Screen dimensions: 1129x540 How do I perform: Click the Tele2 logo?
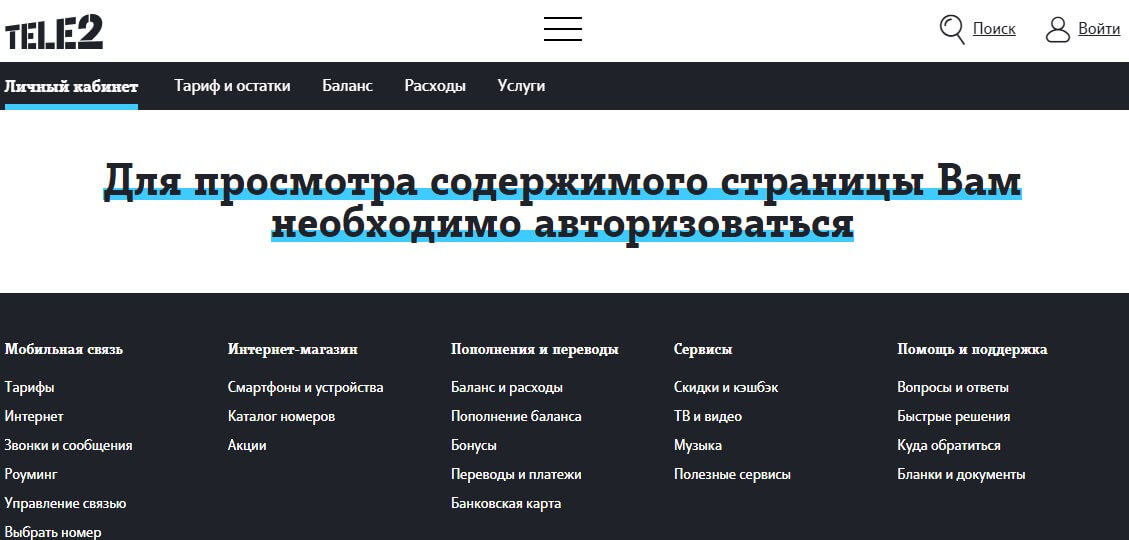[54, 32]
